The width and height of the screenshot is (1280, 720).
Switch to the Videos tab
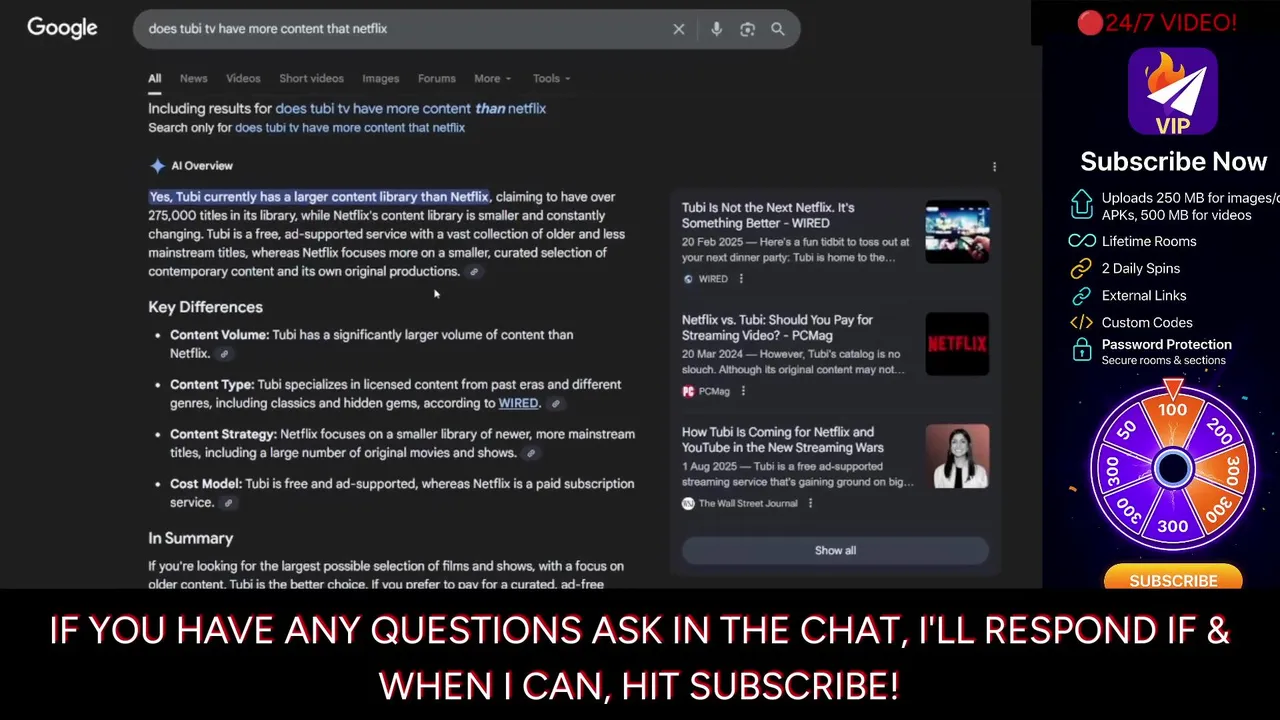(243, 78)
